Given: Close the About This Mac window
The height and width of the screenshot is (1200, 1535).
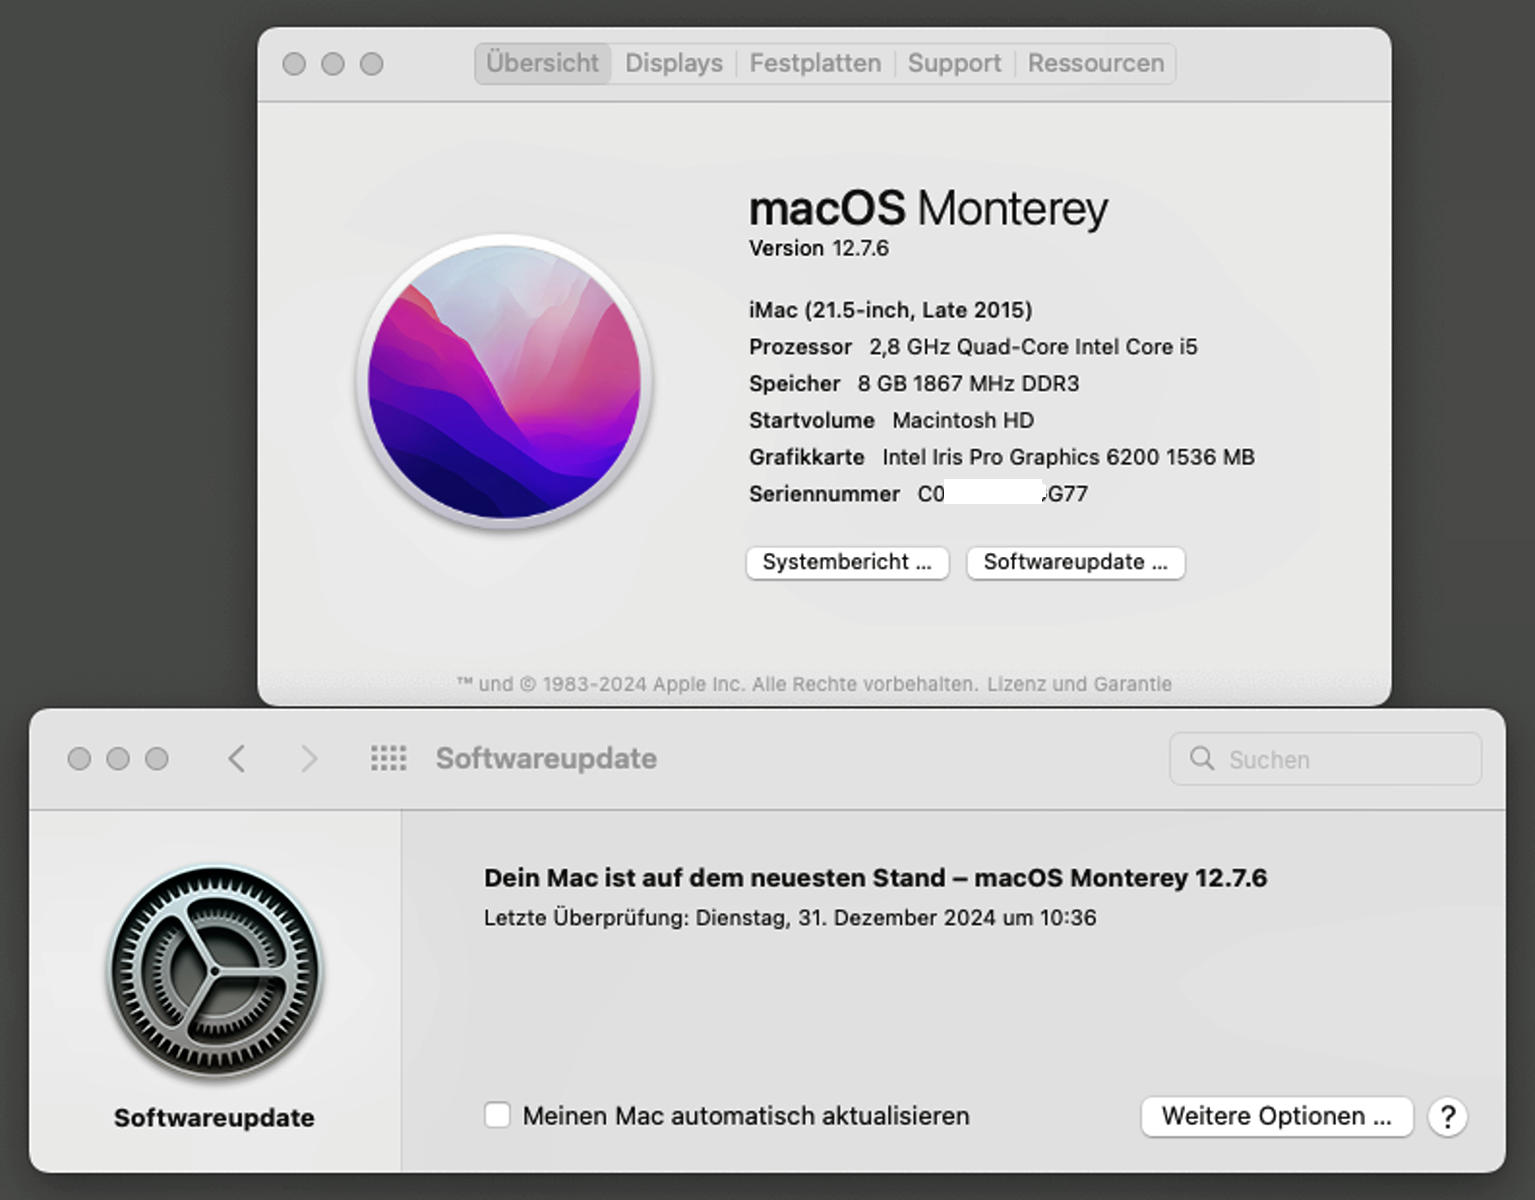Looking at the screenshot, I should 294,64.
